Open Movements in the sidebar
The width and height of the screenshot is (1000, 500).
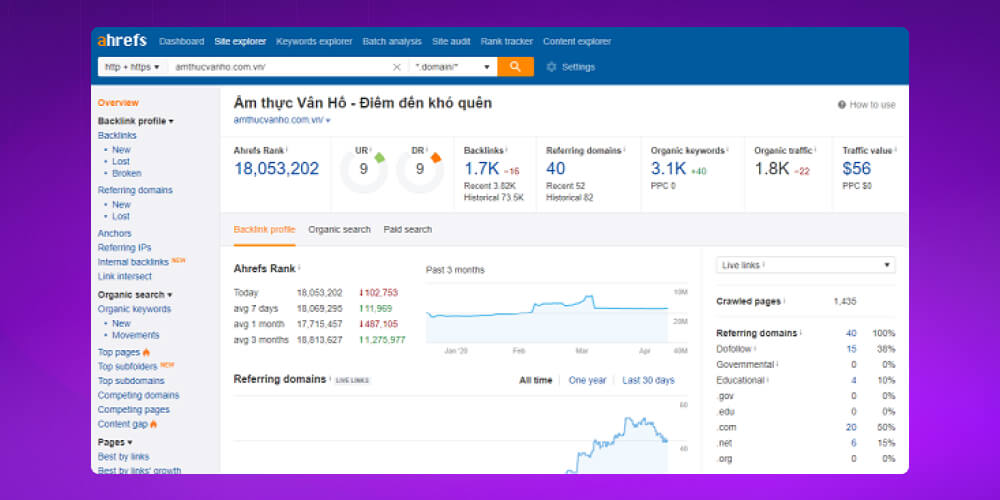pyautogui.click(x=136, y=335)
